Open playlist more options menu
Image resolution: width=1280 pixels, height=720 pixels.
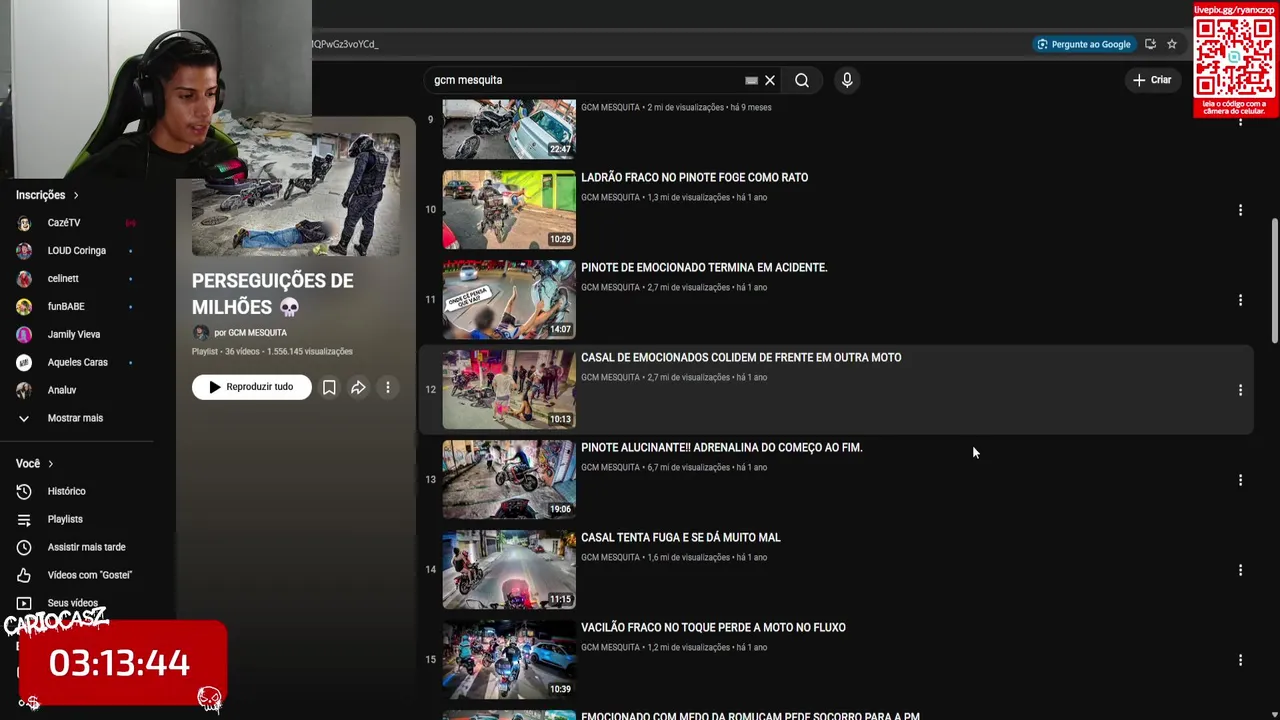pos(388,387)
